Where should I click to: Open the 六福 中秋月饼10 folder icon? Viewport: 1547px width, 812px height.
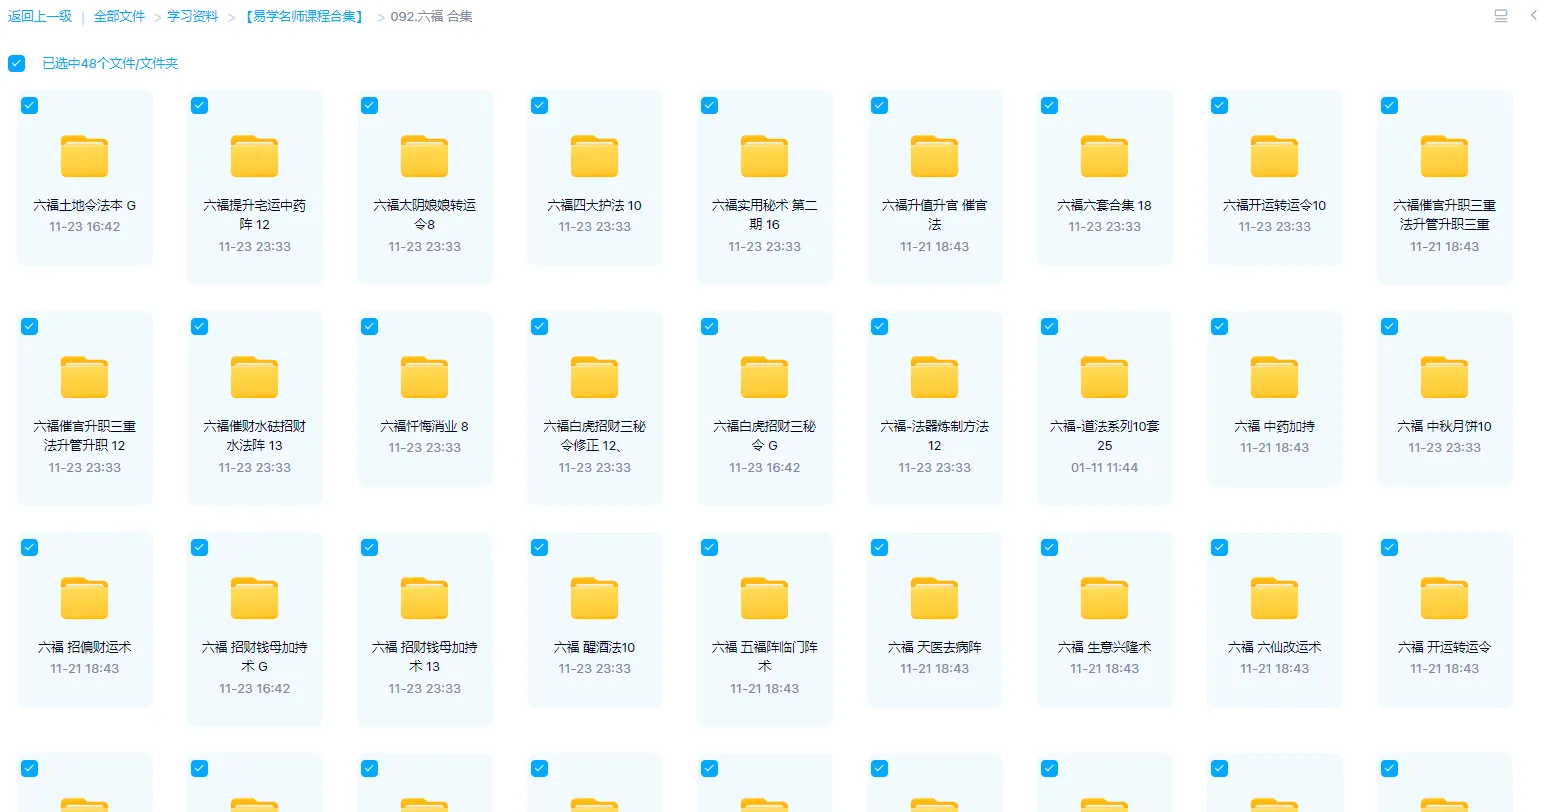click(x=1445, y=378)
